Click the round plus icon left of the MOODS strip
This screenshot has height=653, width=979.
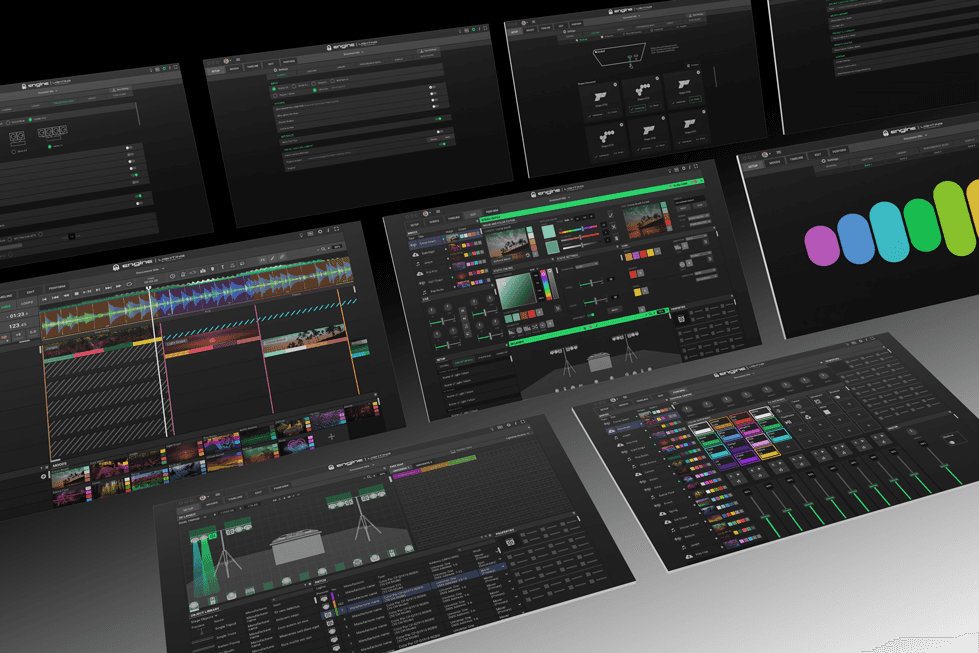(43, 476)
